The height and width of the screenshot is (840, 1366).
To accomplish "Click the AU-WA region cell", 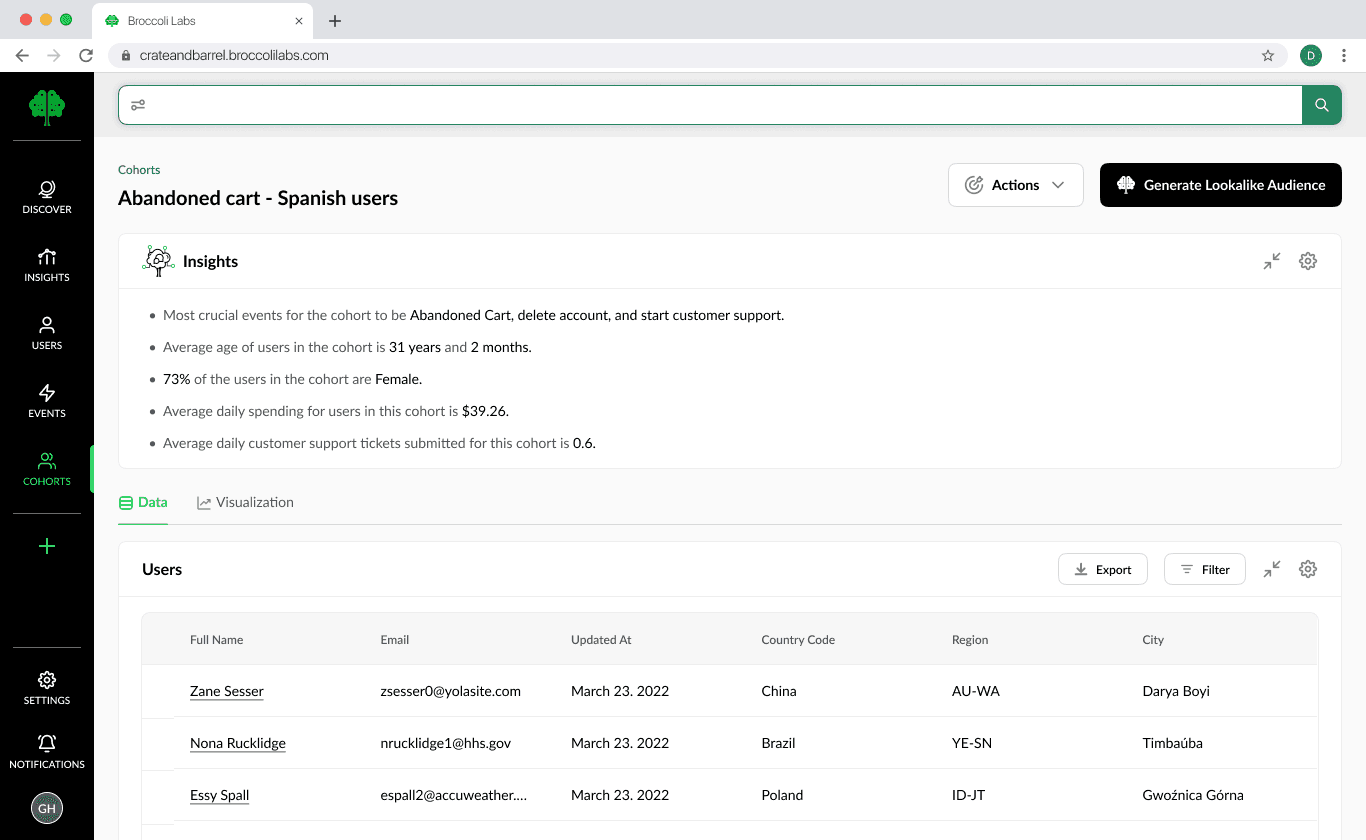I will (x=976, y=691).
